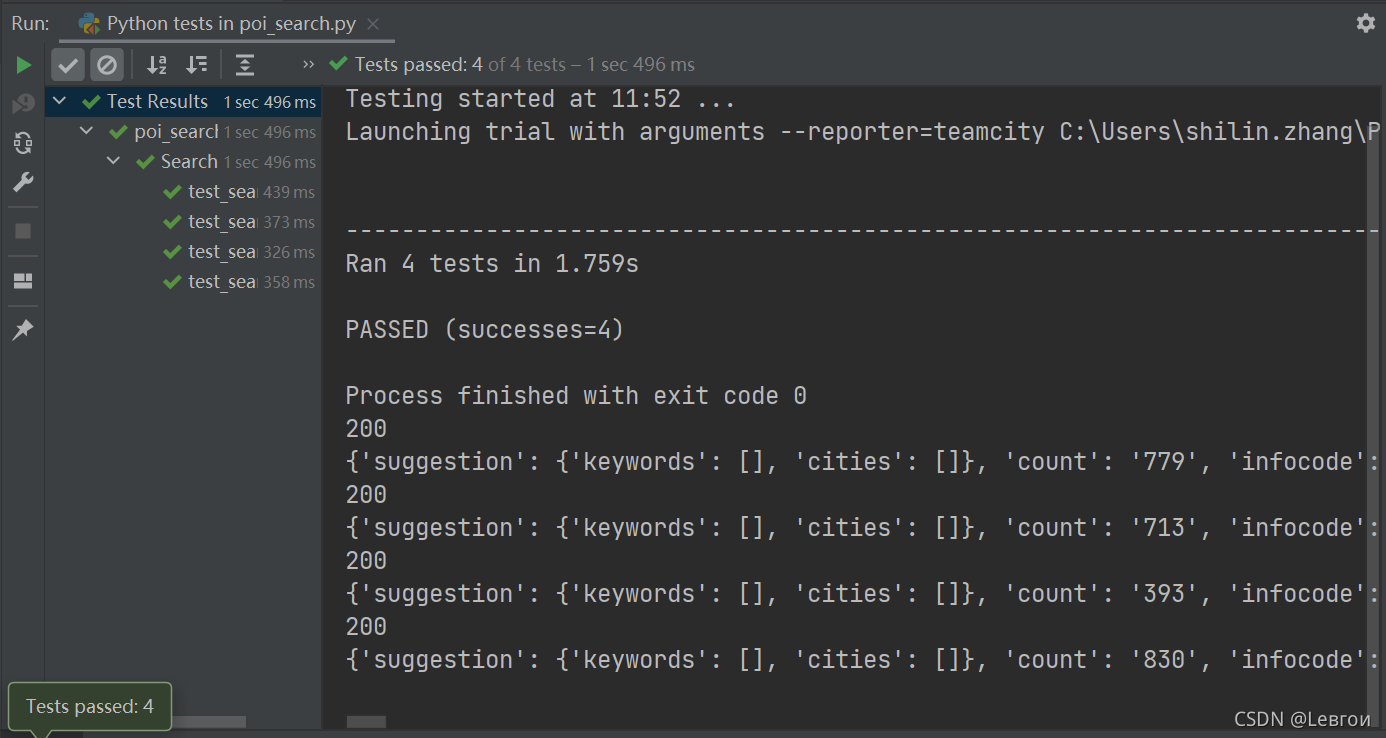Close the poi_search.py run tab
This screenshot has height=738, width=1386.
click(373, 24)
